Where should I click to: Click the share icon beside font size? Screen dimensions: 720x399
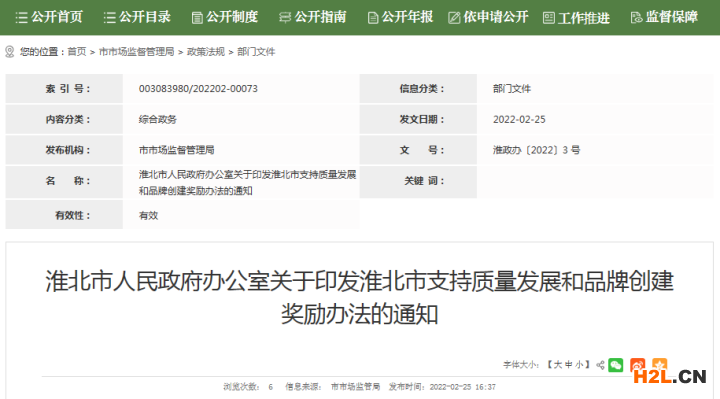(600, 365)
